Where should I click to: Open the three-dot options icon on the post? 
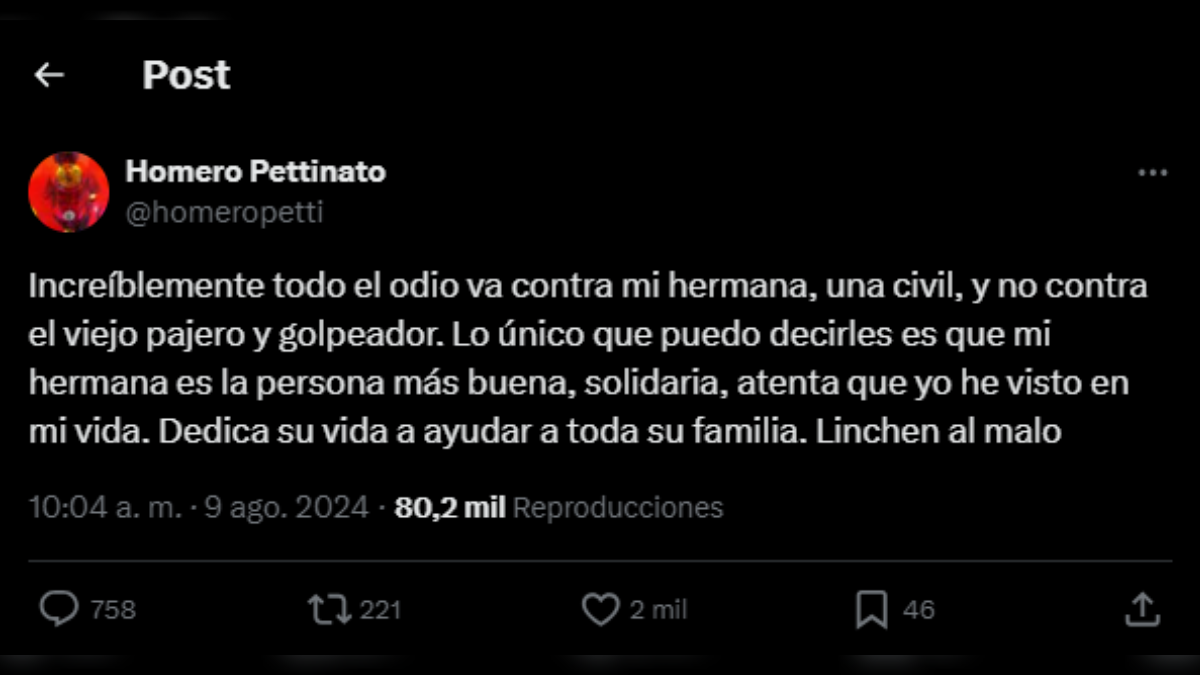click(x=1150, y=171)
